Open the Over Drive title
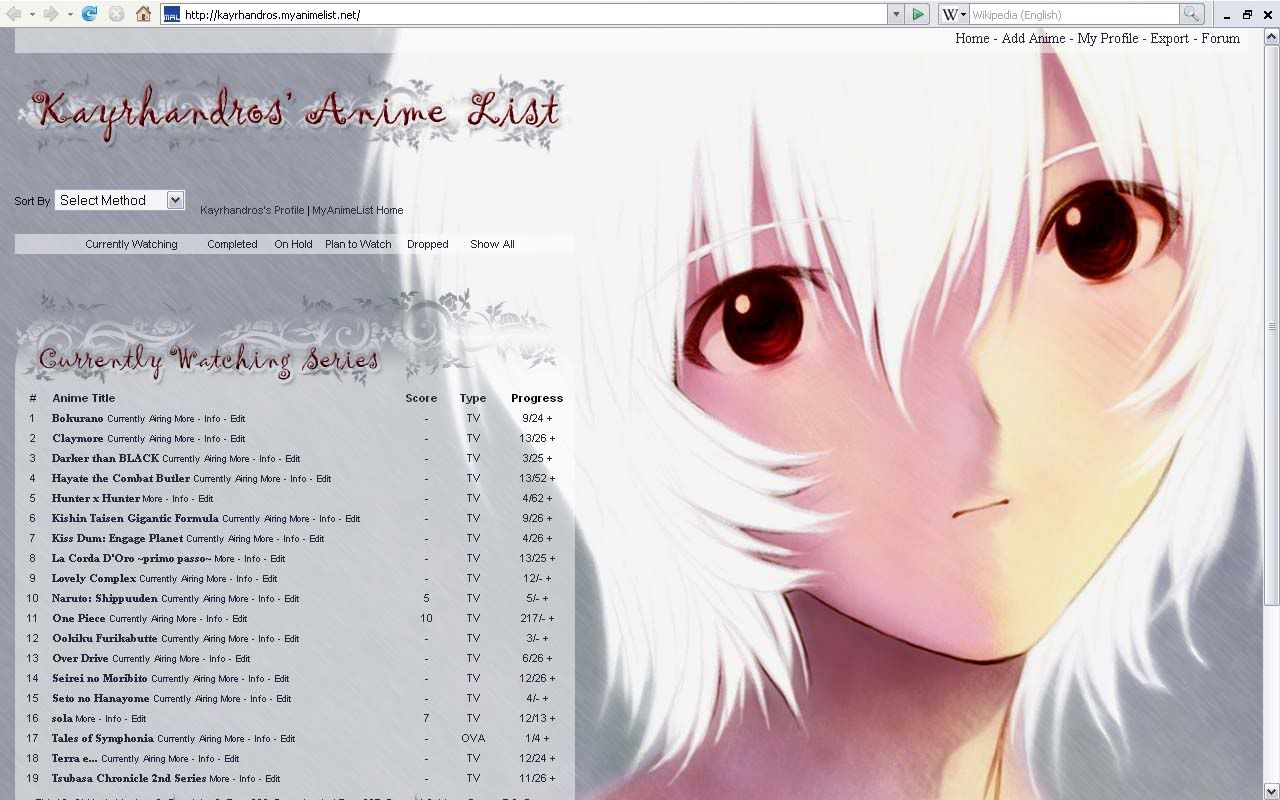Screen dimensions: 1280x800 [80, 658]
